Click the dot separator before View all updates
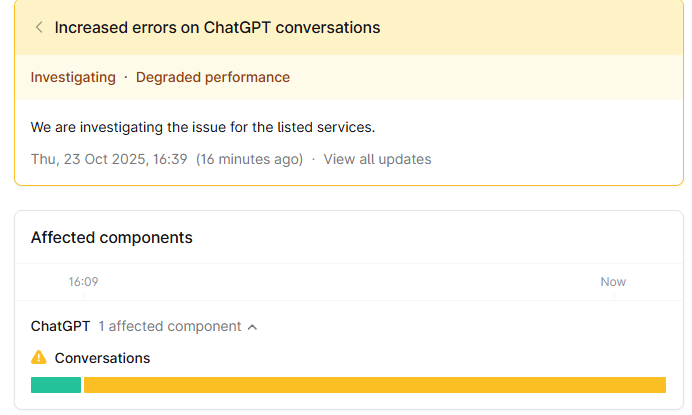Viewport: 692px width, 415px height. click(x=313, y=159)
